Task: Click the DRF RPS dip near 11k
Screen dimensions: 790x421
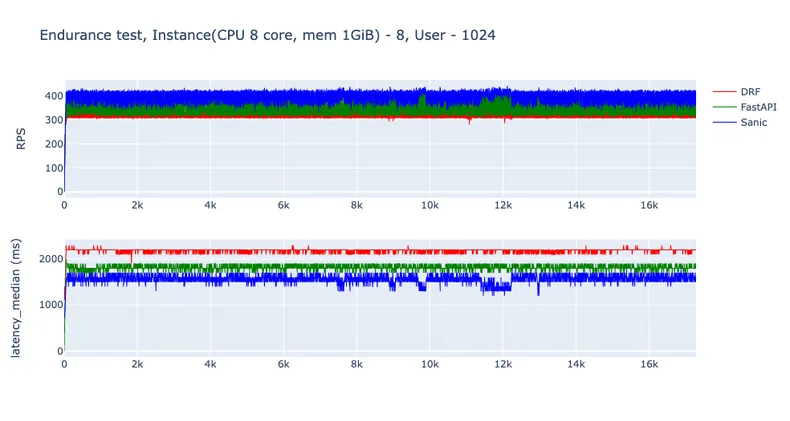Action: [x=470, y=120]
